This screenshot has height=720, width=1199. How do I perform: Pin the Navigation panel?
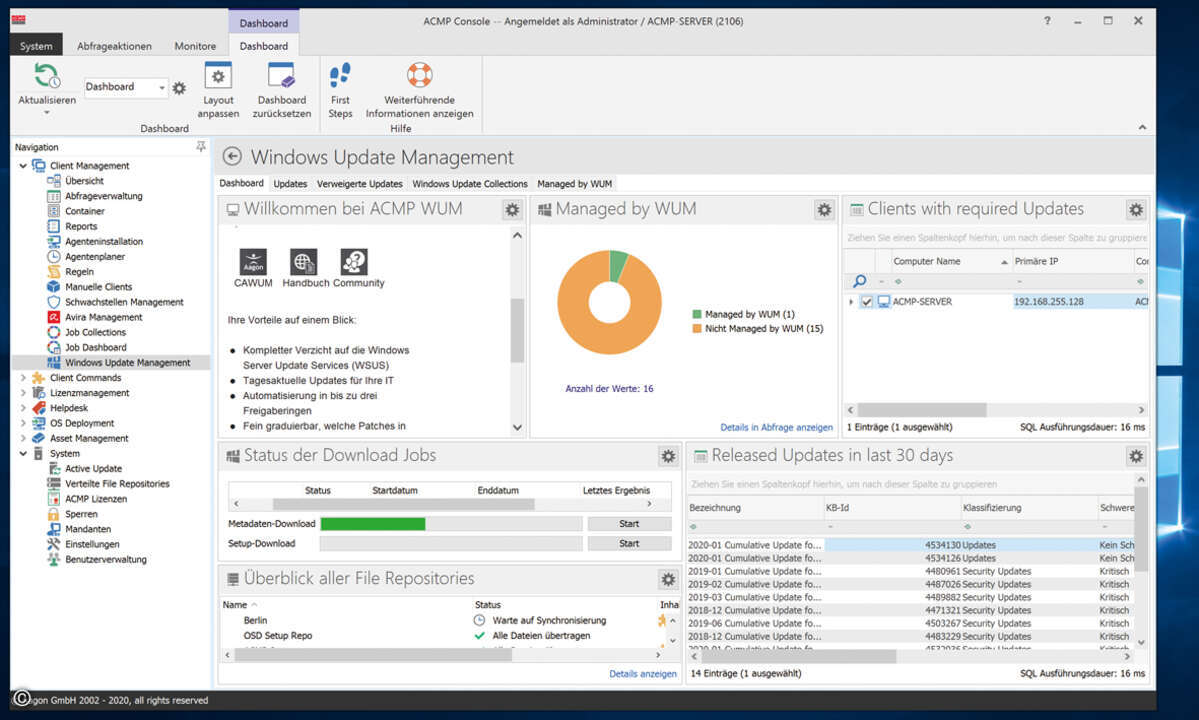[x=200, y=146]
